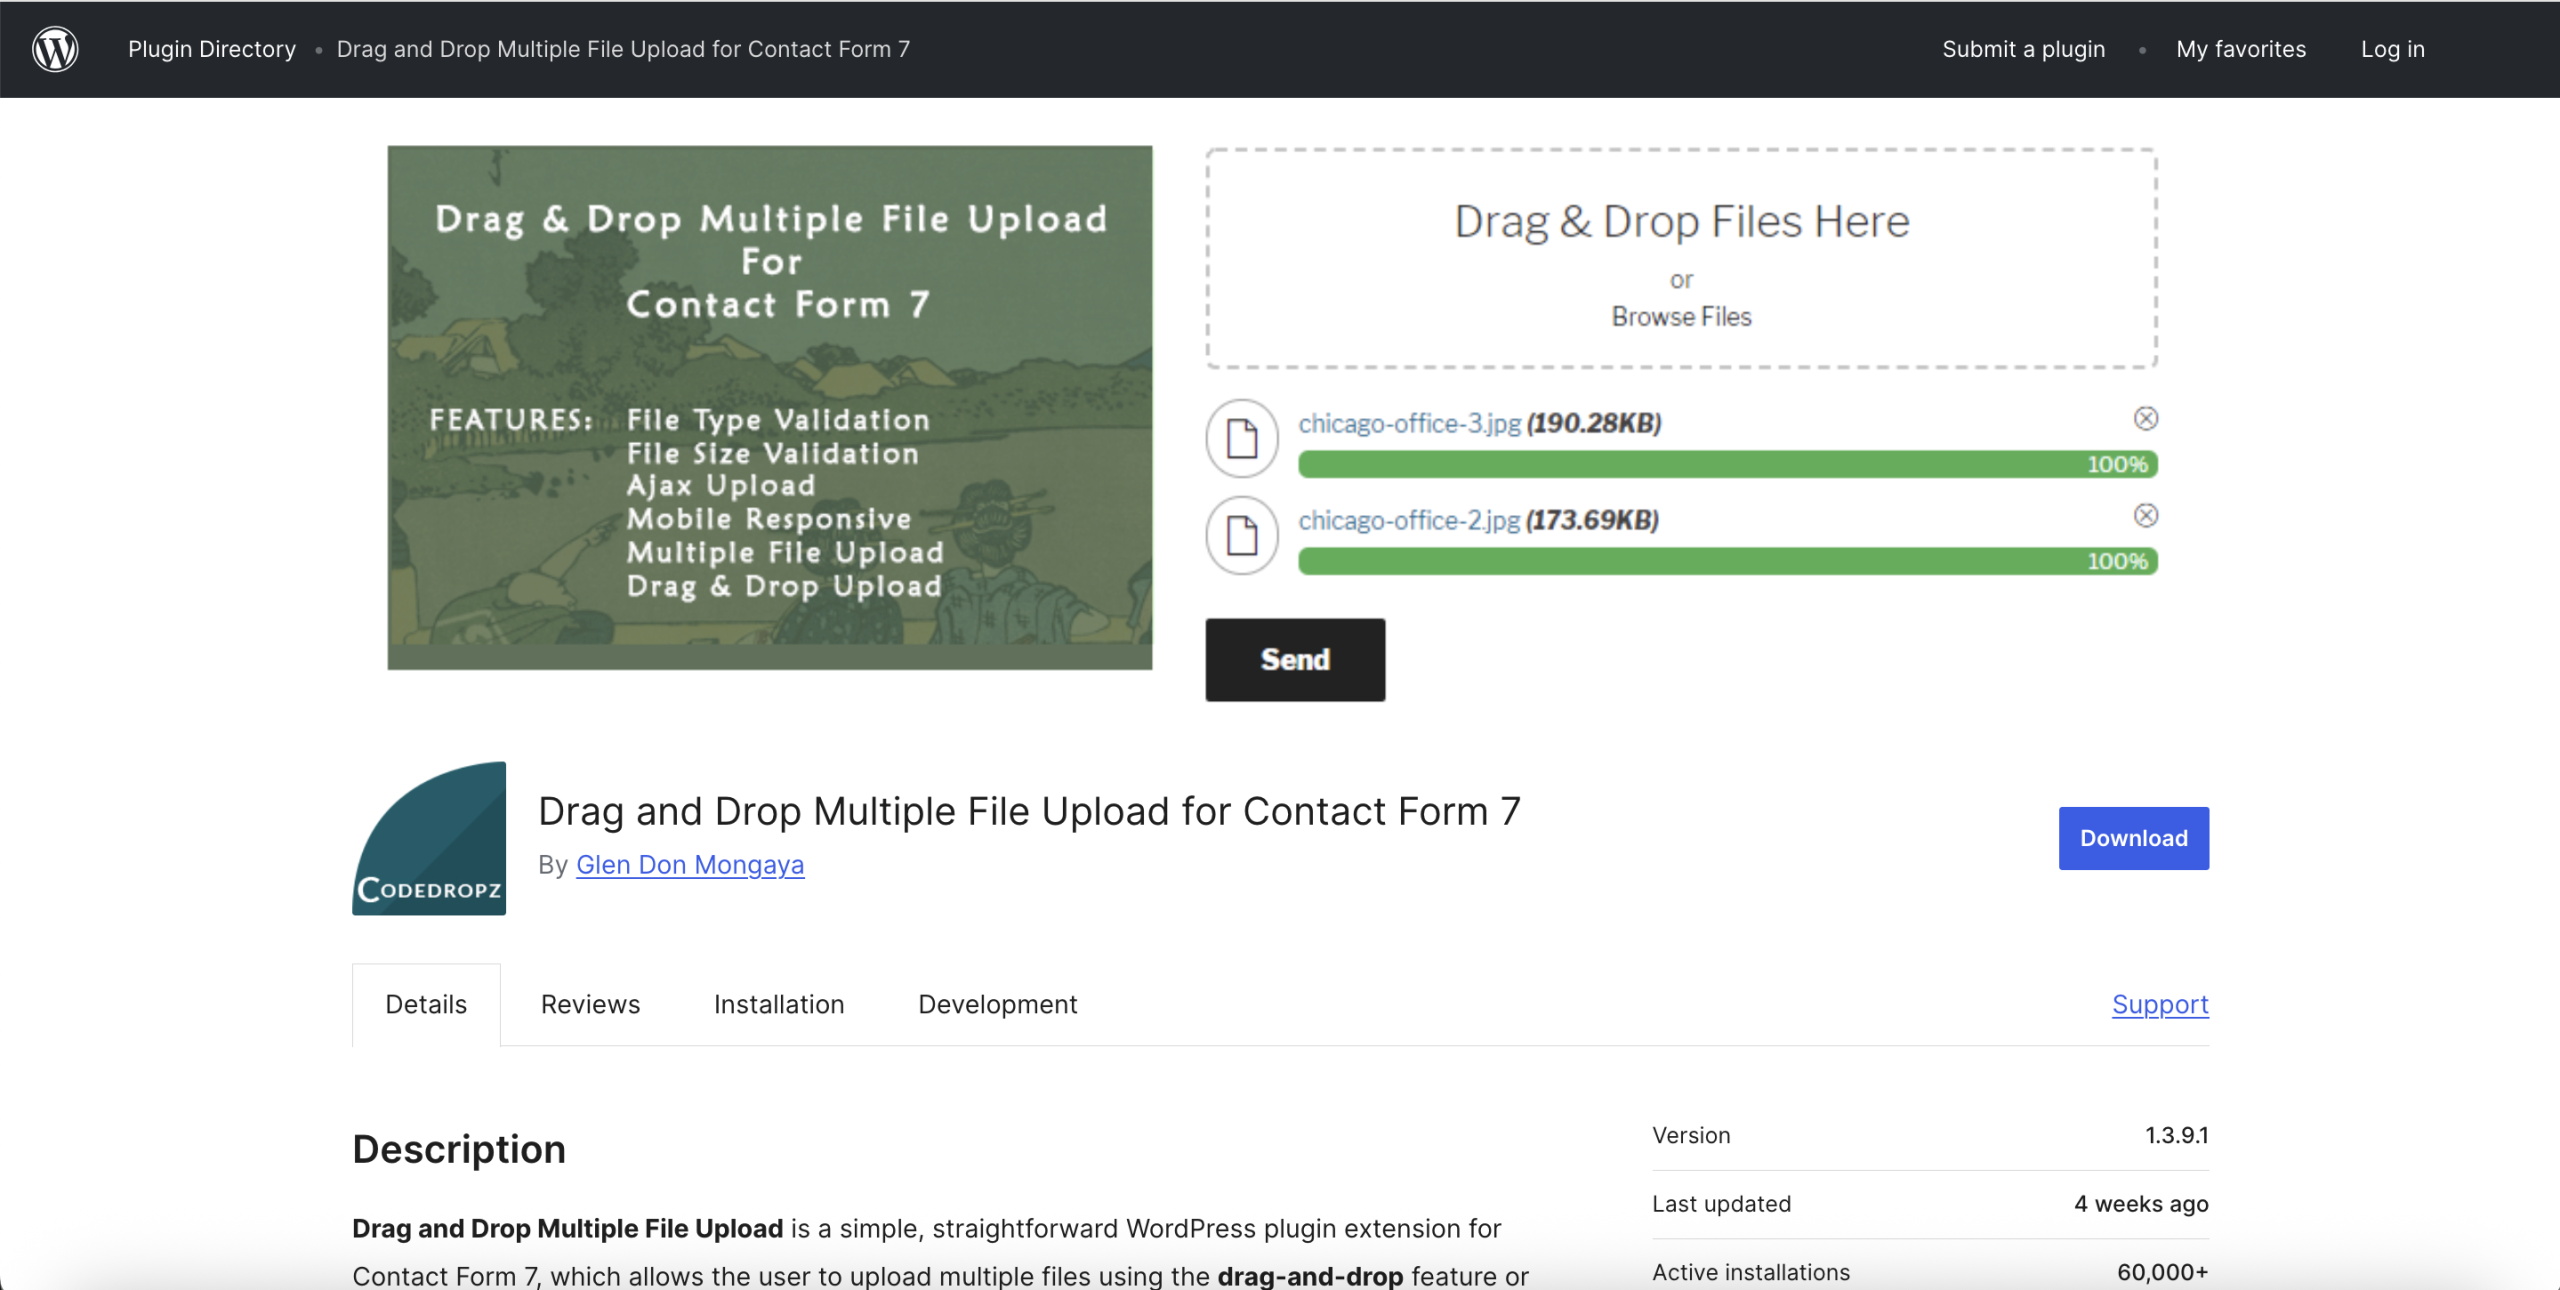Image resolution: width=2560 pixels, height=1290 pixels.
Task: Switch to the Reviews tab
Action: click(x=590, y=1004)
